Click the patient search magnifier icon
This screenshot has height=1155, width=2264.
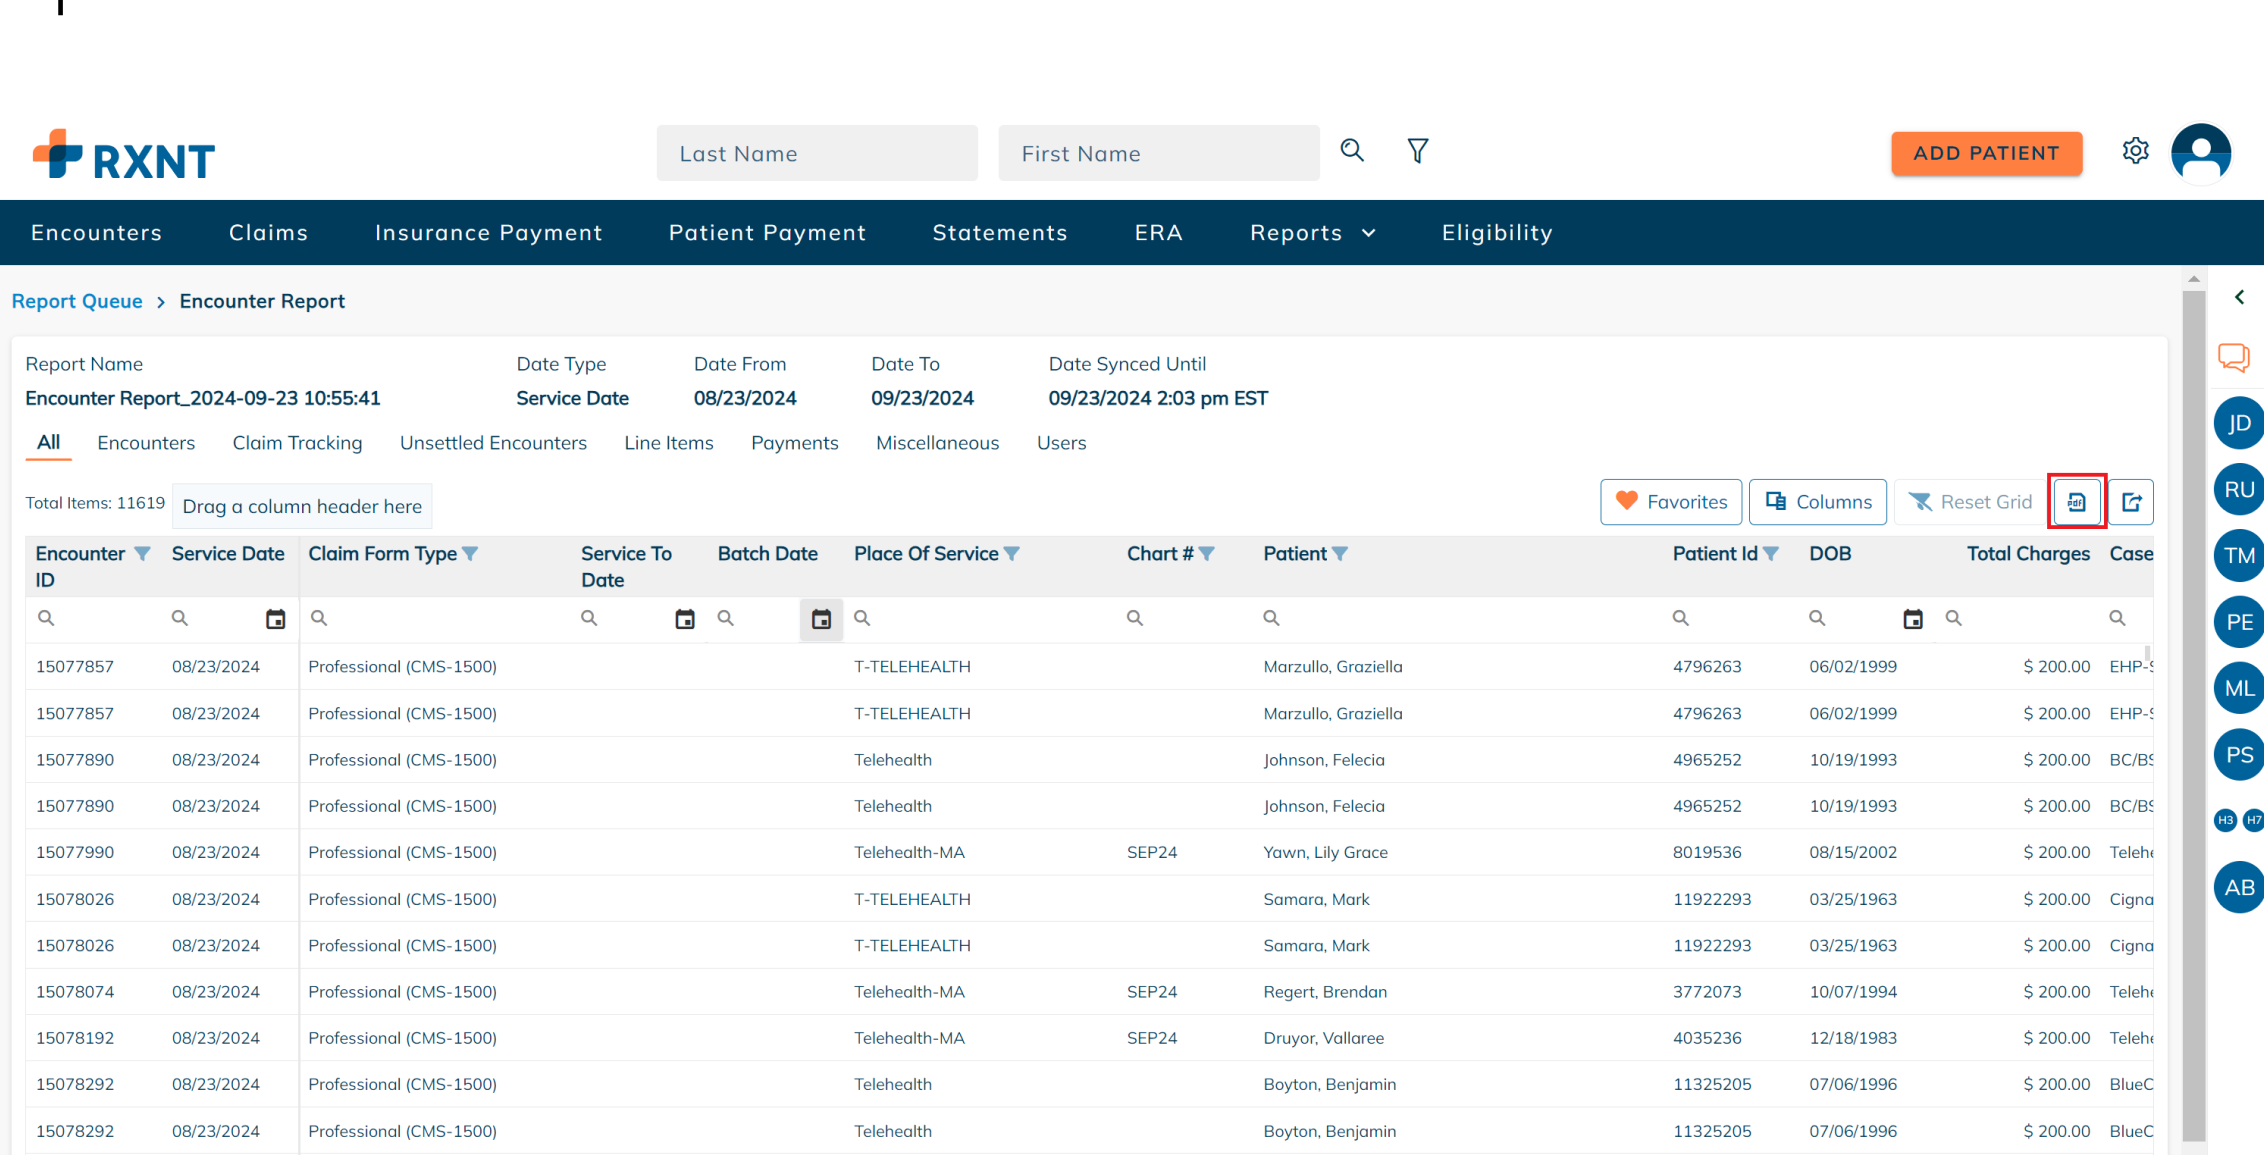pyautogui.click(x=1352, y=150)
